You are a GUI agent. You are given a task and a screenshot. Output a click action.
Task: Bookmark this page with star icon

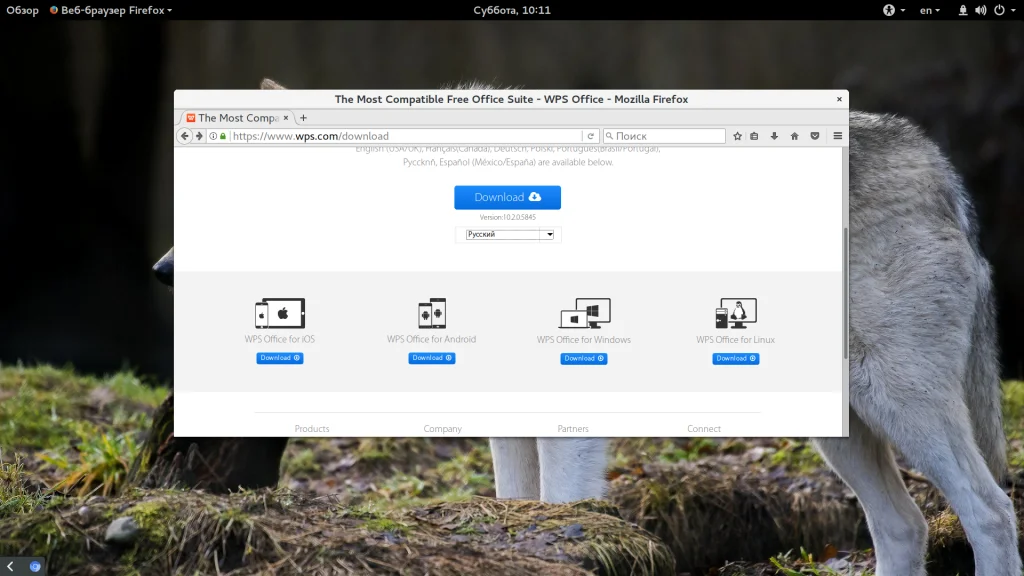[737, 136]
